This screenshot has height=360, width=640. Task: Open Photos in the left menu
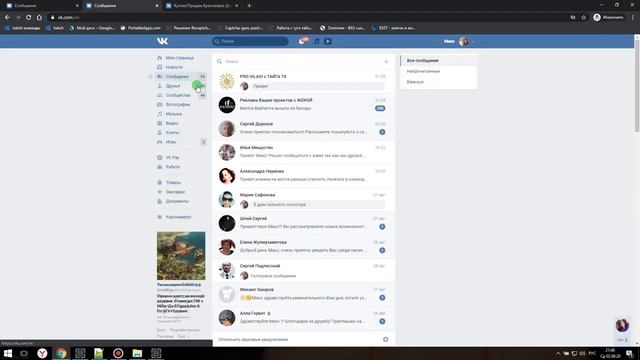click(178, 104)
